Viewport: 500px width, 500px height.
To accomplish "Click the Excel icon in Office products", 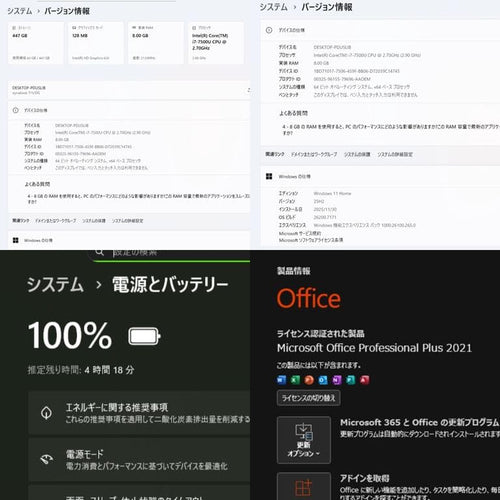I will (x=295, y=380).
